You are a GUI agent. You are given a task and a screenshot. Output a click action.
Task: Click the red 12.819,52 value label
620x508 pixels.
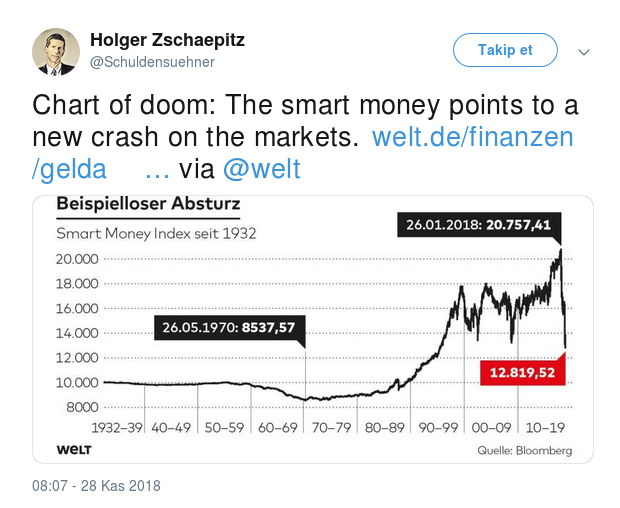pyautogui.click(x=522, y=372)
